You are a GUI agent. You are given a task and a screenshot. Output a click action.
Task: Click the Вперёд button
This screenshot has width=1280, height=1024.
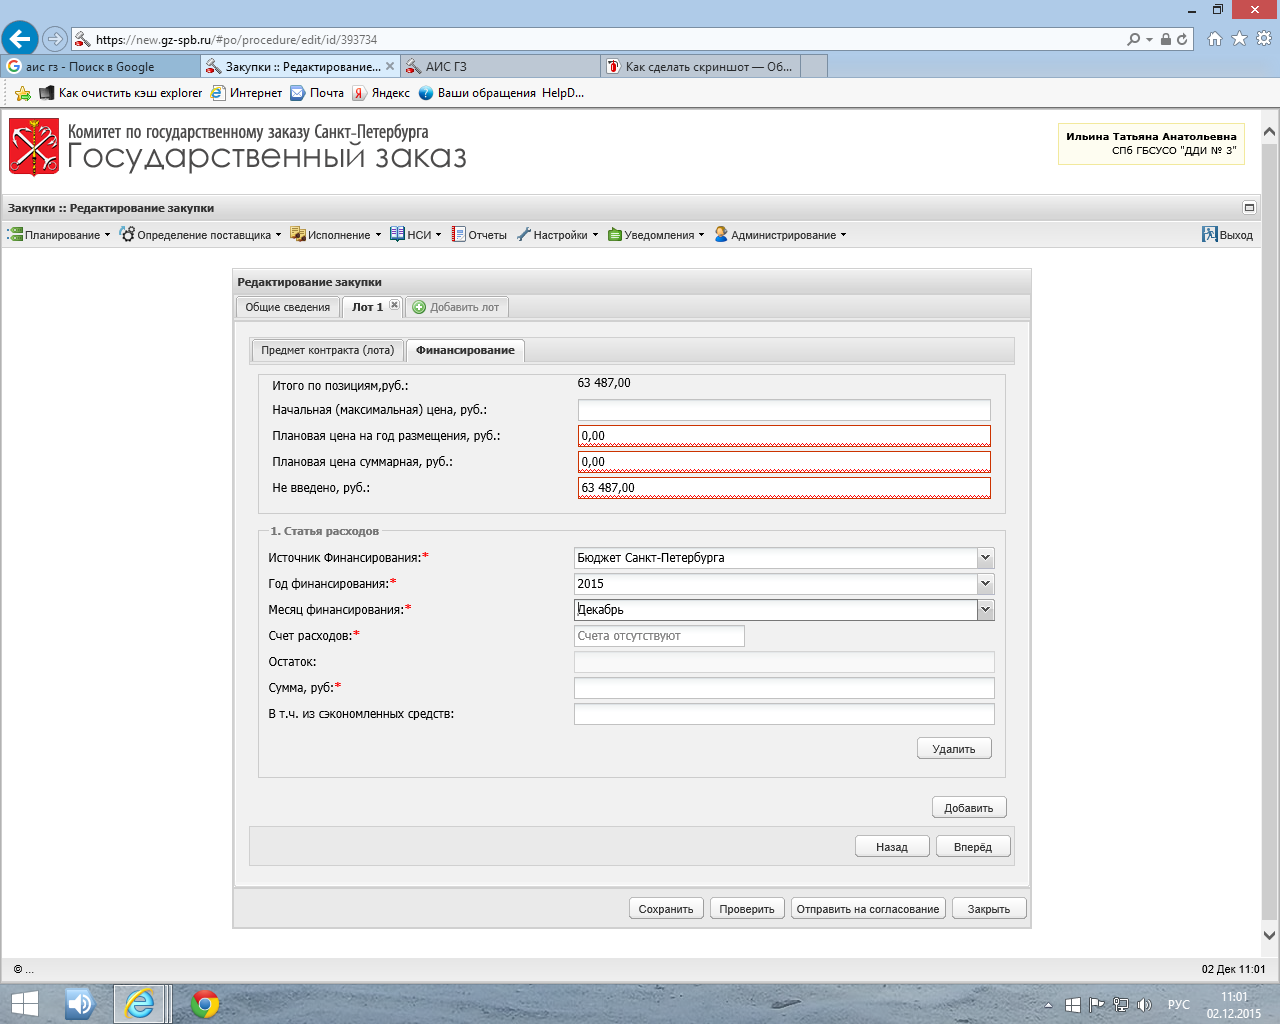point(973,847)
